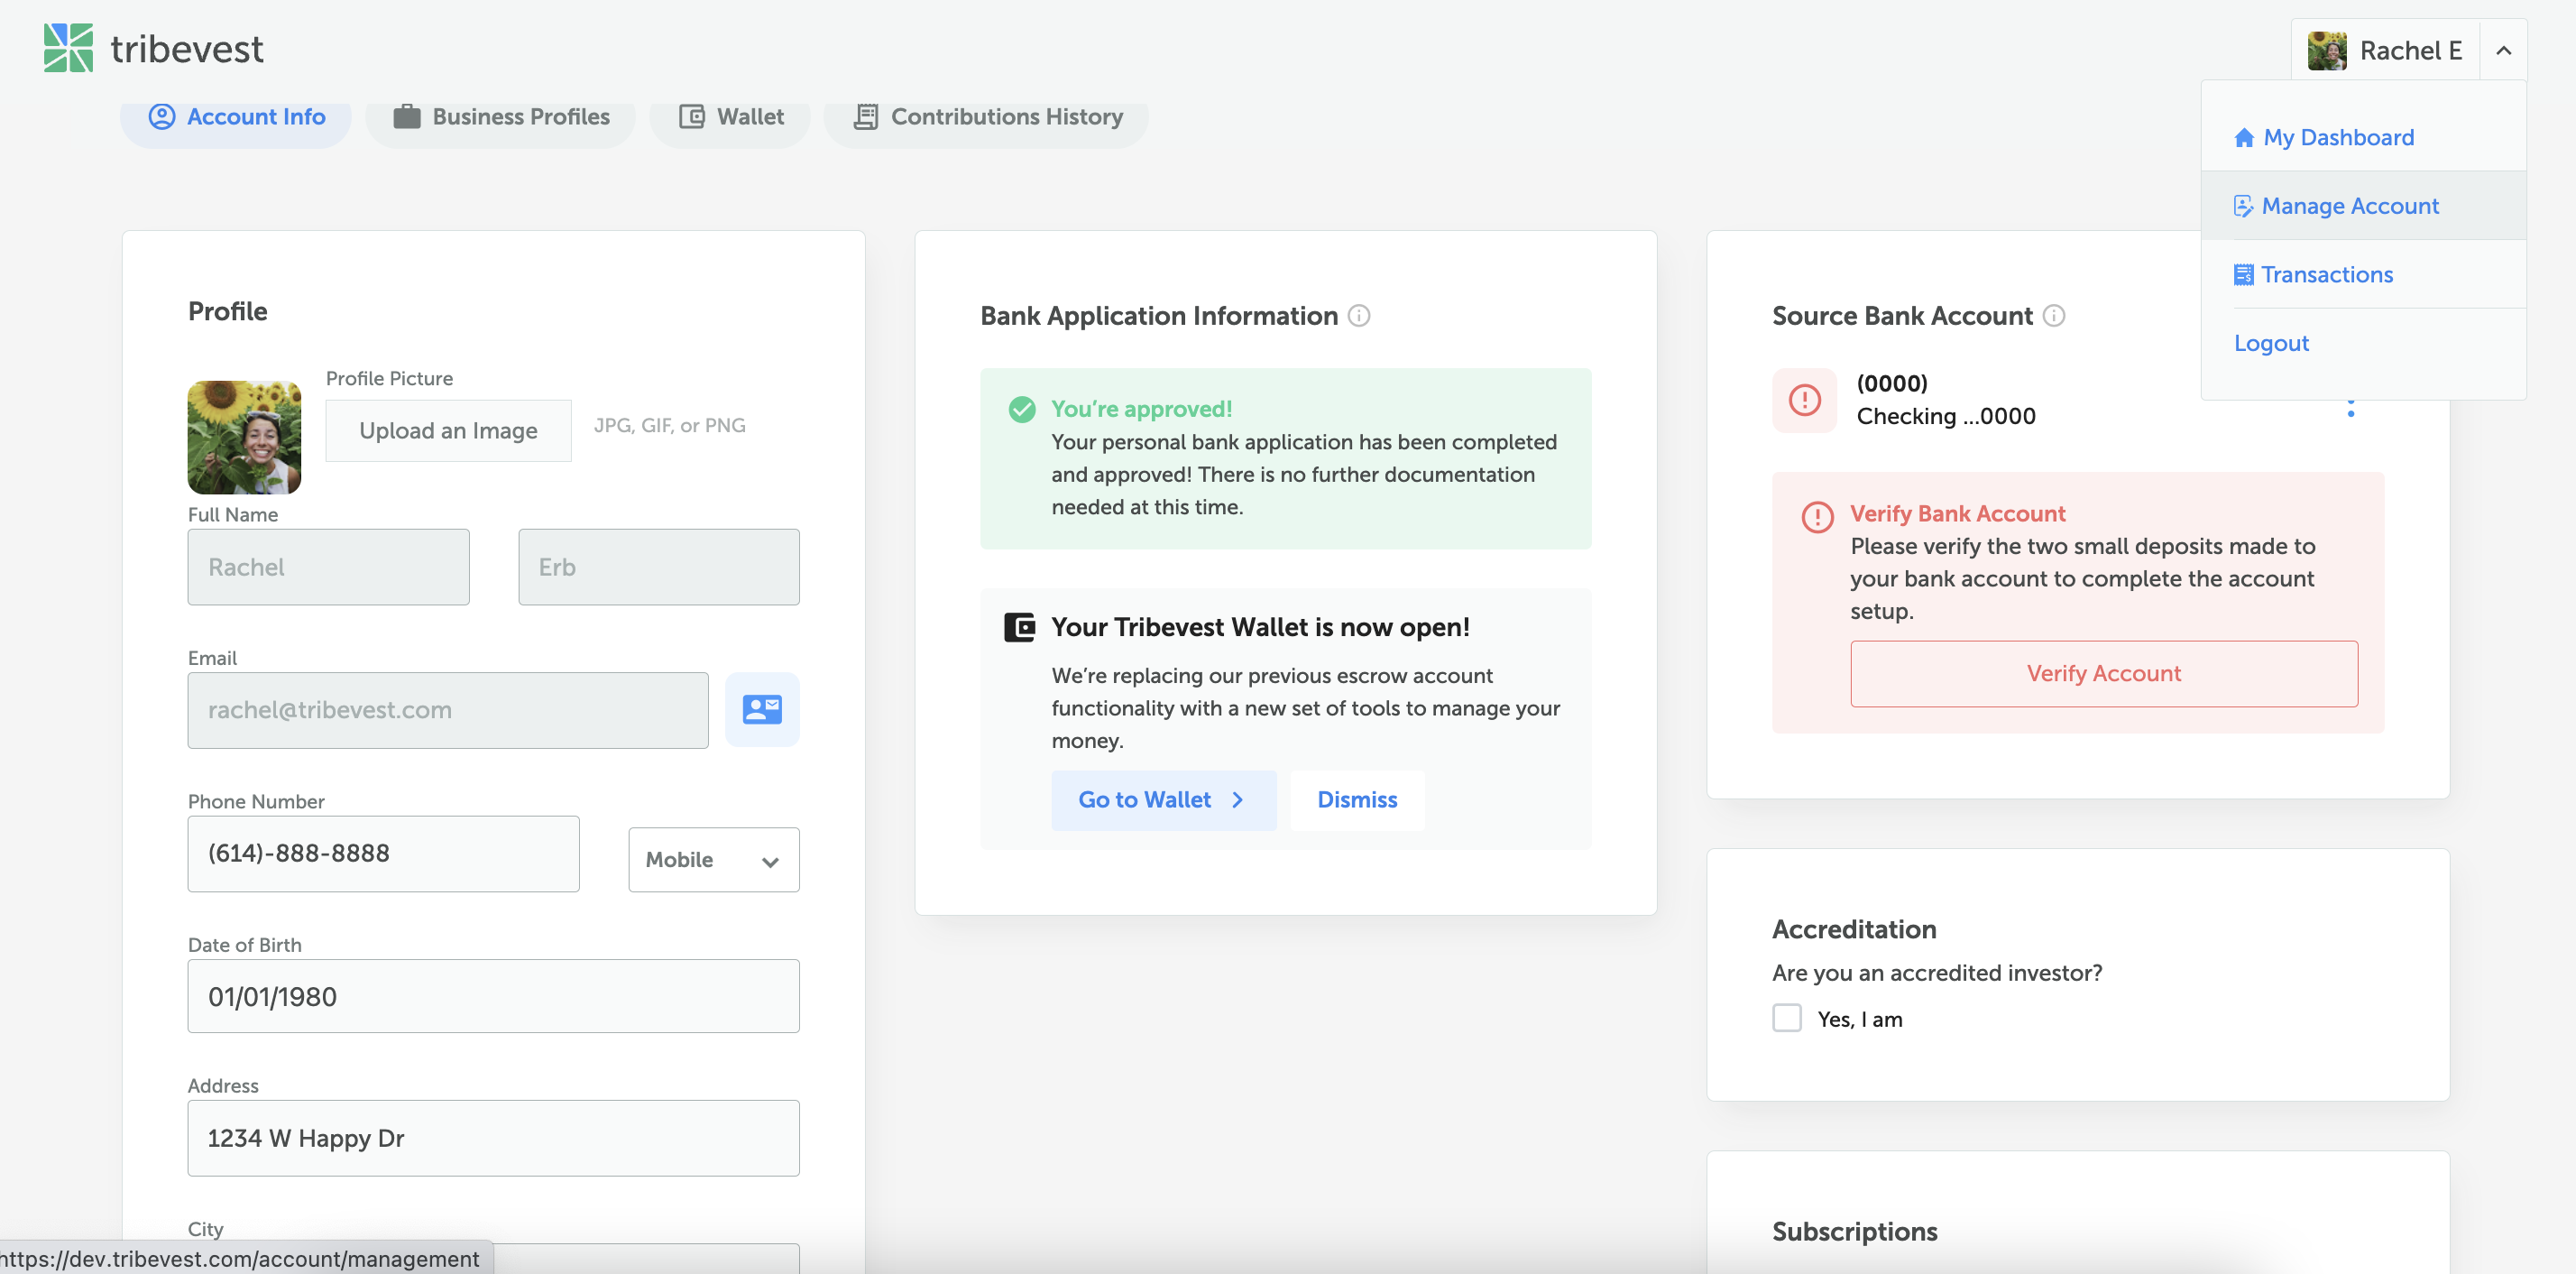Click the tribevest logo icon

tap(68, 48)
